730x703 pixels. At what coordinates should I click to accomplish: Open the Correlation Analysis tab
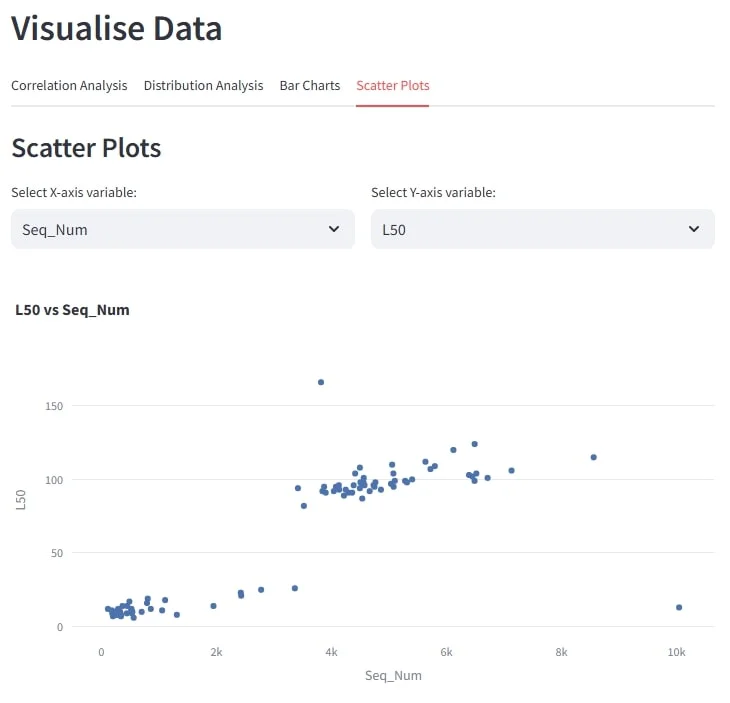coord(69,86)
